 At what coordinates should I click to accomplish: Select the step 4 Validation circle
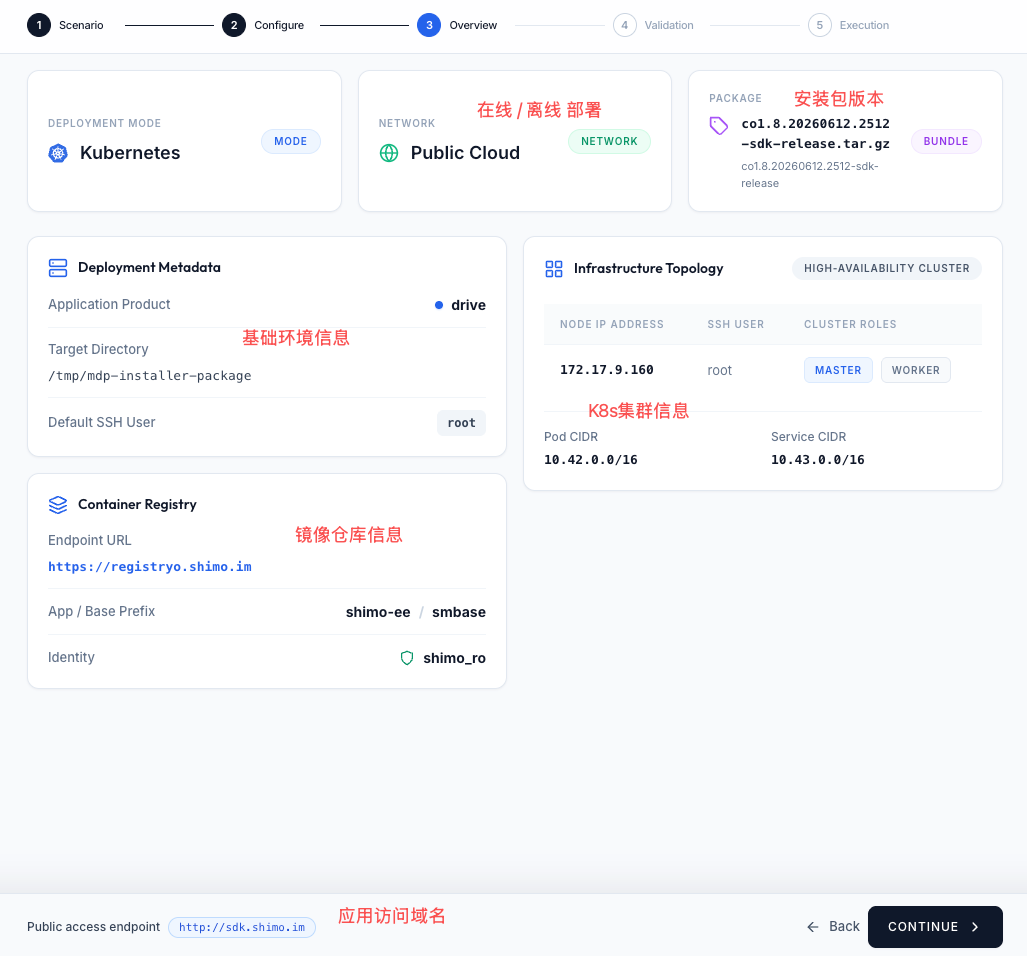pos(625,25)
